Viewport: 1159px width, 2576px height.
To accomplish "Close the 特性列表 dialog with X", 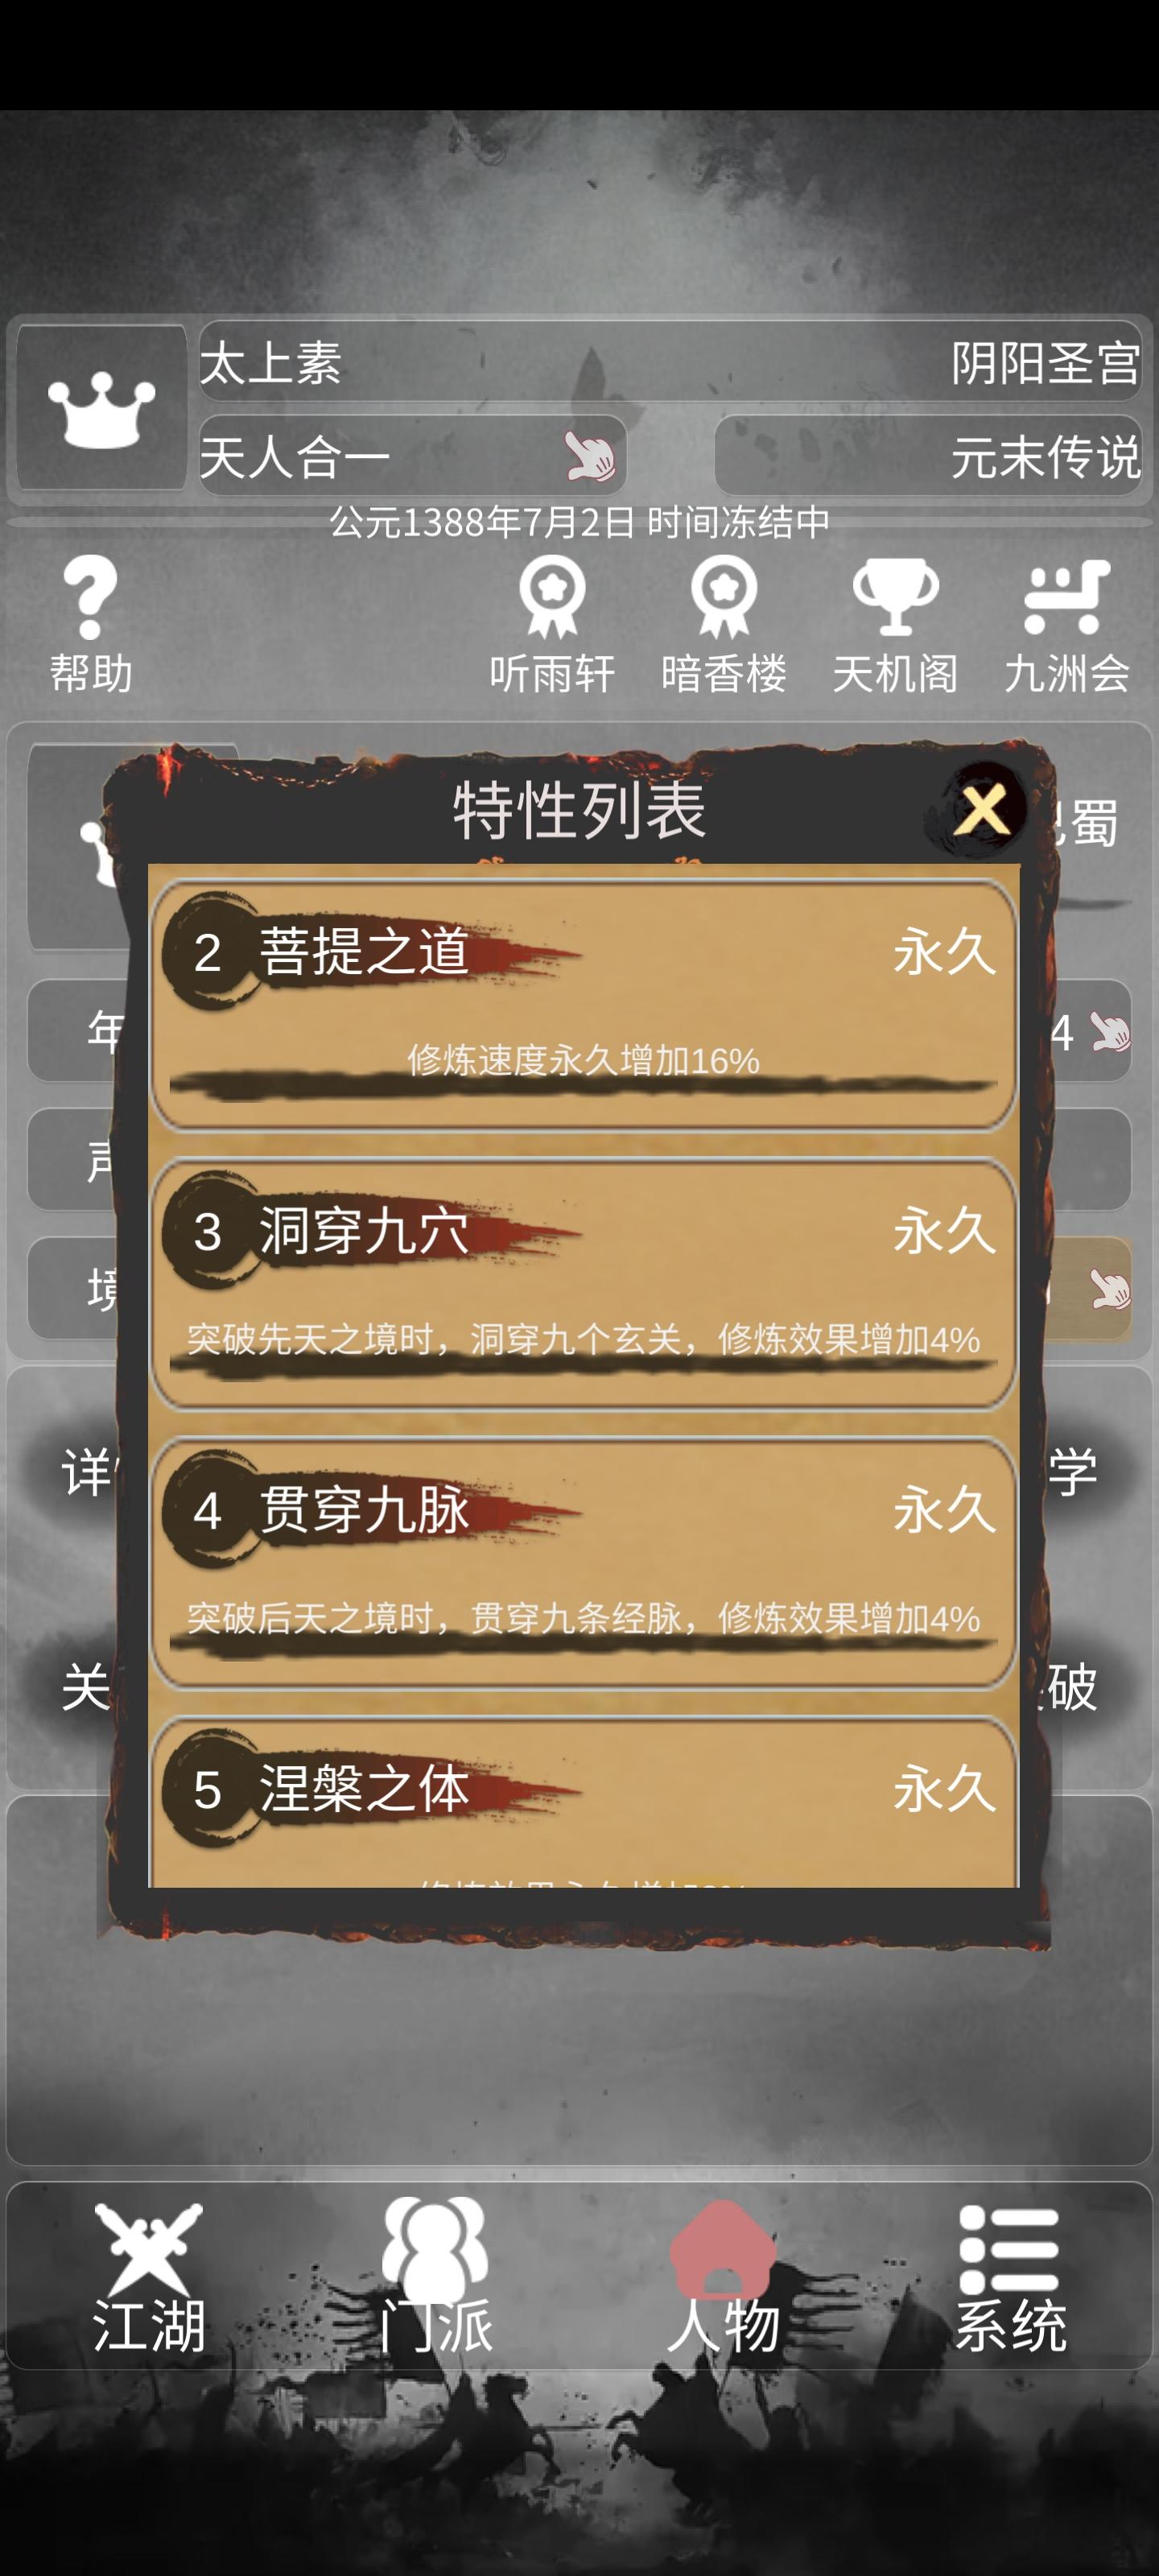I will pyautogui.click(x=981, y=808).
